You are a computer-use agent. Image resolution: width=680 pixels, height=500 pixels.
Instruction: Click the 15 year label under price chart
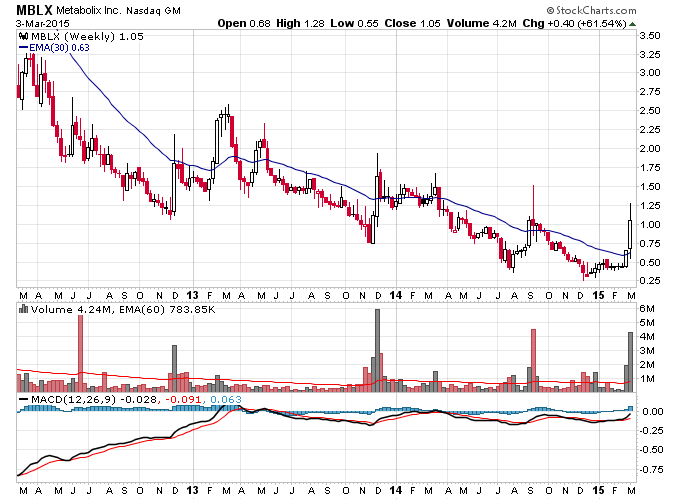click(598, 295)
